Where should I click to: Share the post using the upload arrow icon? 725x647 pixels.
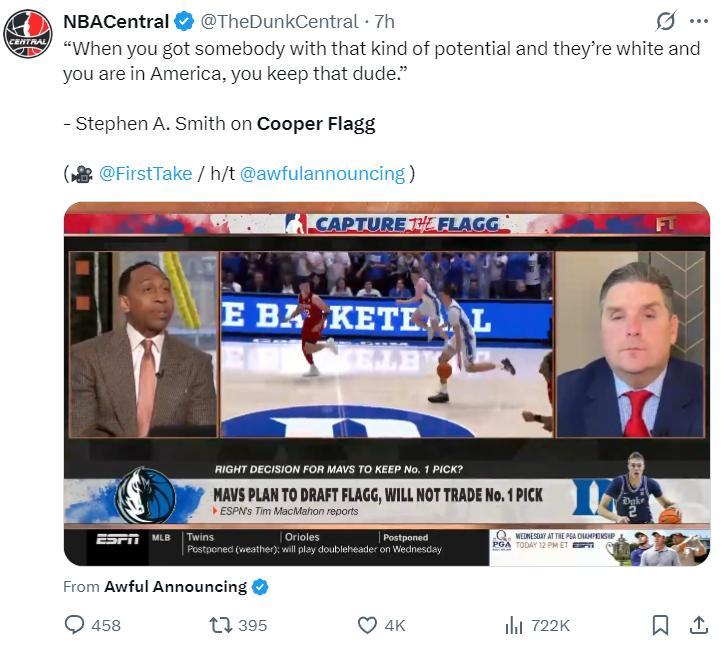click(699, 625)
